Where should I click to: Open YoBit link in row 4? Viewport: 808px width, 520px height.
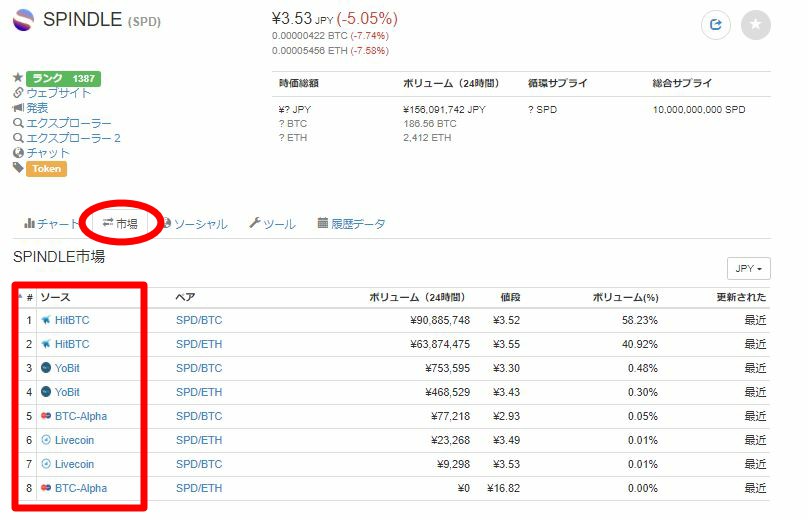click(68, 392)
